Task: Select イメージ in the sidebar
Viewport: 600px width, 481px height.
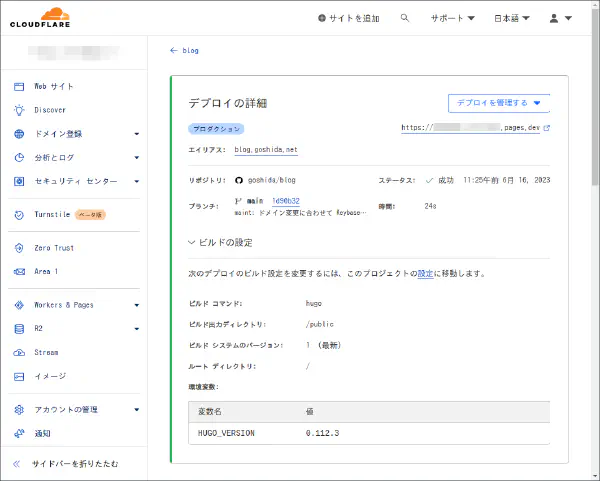Action: pos(50,377)
